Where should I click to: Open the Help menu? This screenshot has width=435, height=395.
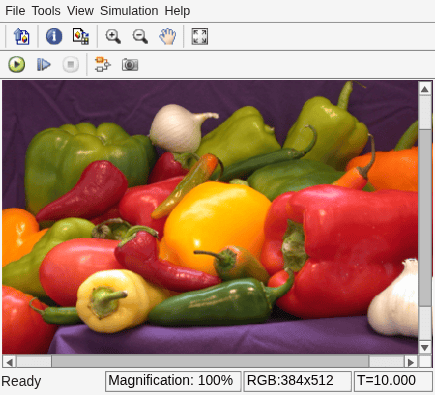pos(177,11)
